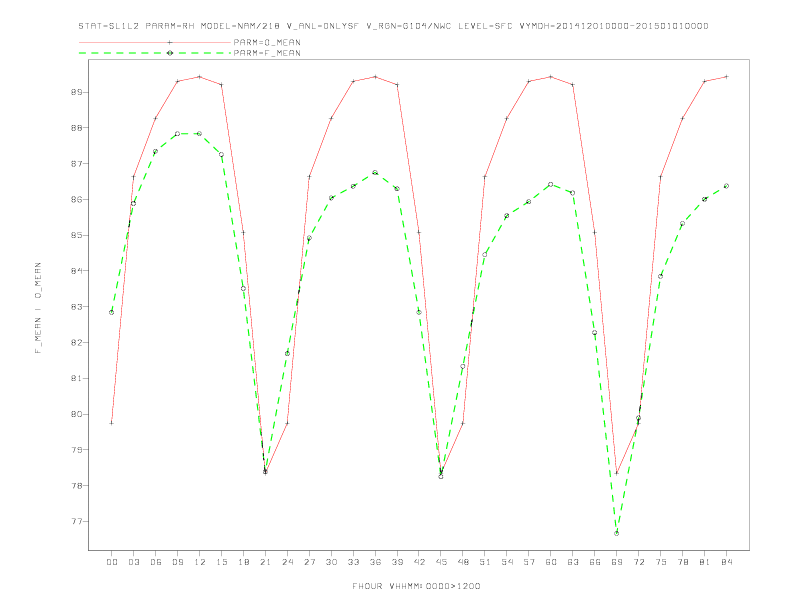Screen dimensions: 792x612
Task: Click the y-axis tick label 82
Action: pos(76,342)
